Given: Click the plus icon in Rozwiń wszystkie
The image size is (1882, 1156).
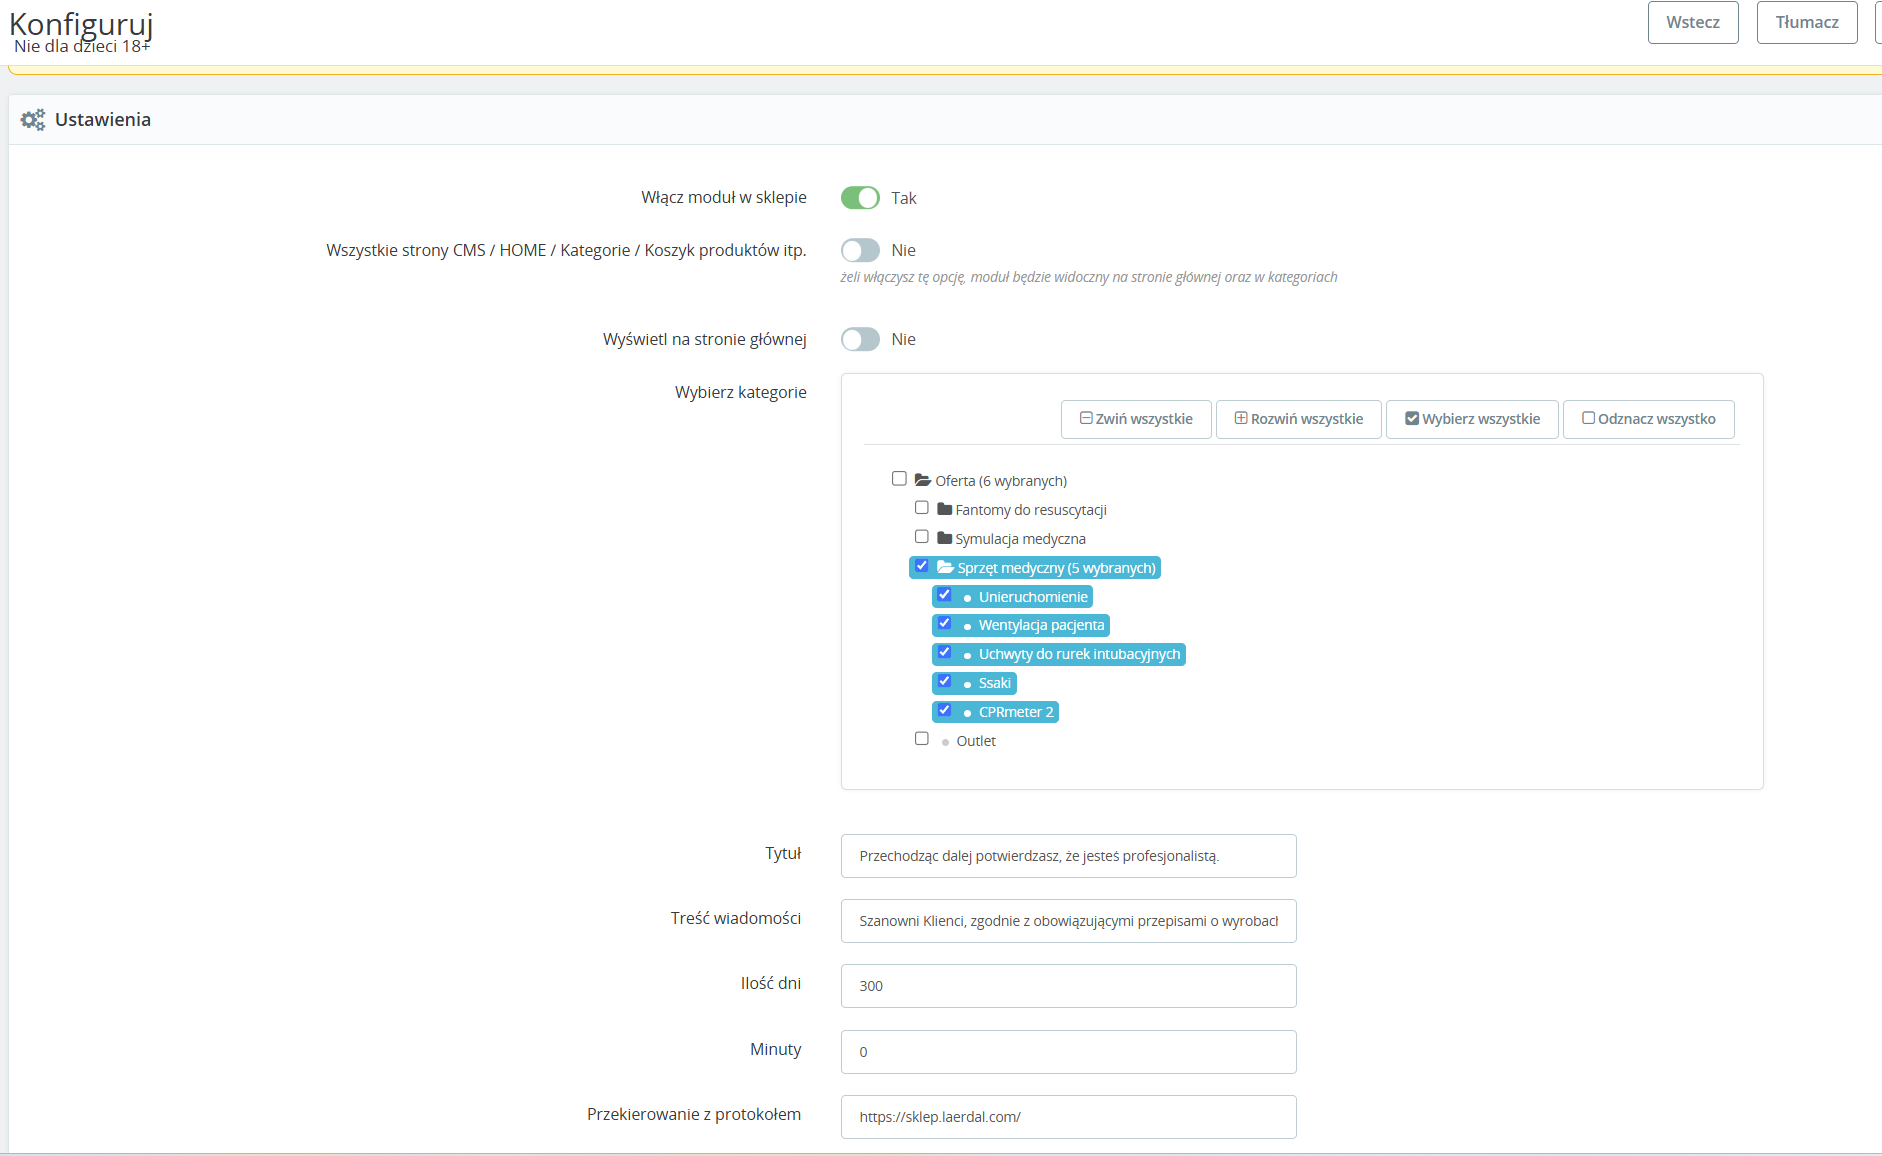Looking at the screenshot, I should pyautogui.click(x=1241, y=418).
